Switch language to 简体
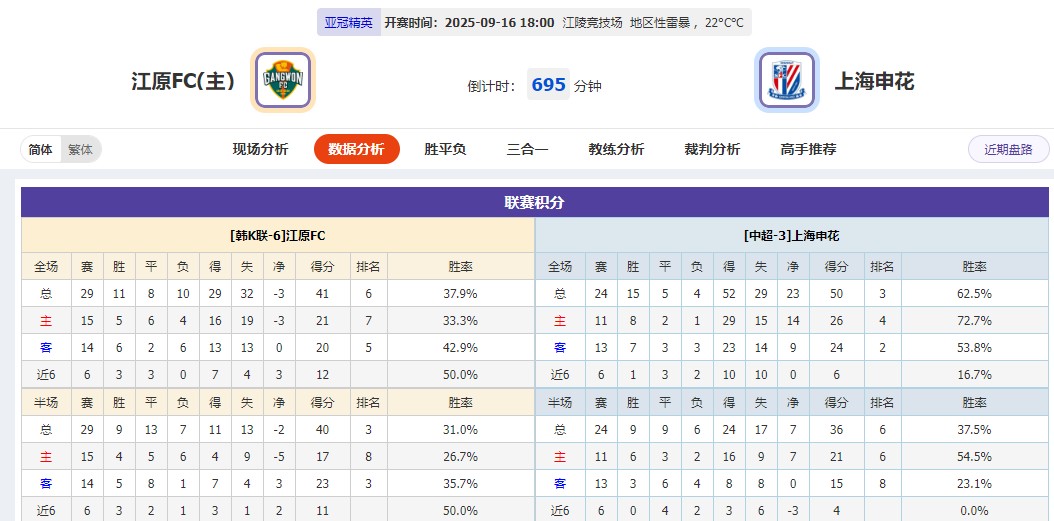 tap(41, 149)
